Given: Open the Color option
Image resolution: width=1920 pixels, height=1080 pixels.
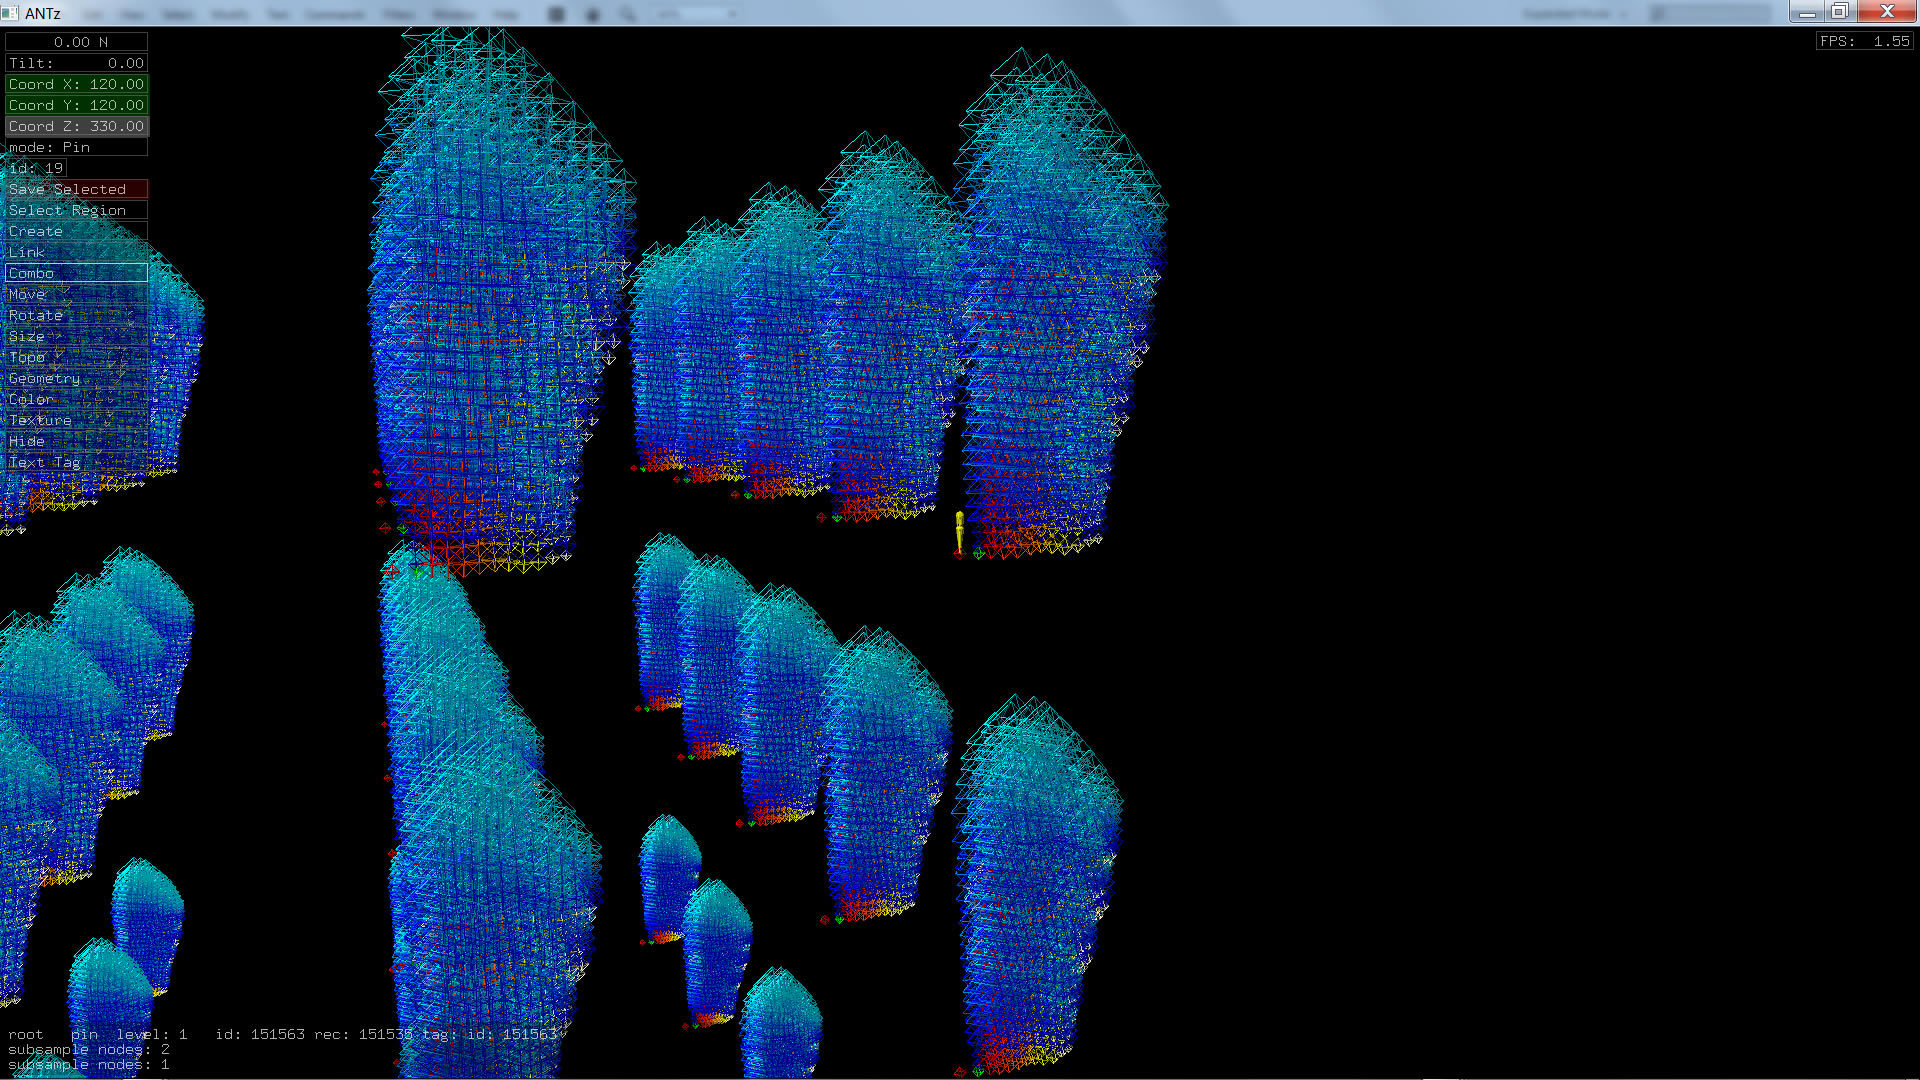Looking at the screenshot, I should (76, 399).
